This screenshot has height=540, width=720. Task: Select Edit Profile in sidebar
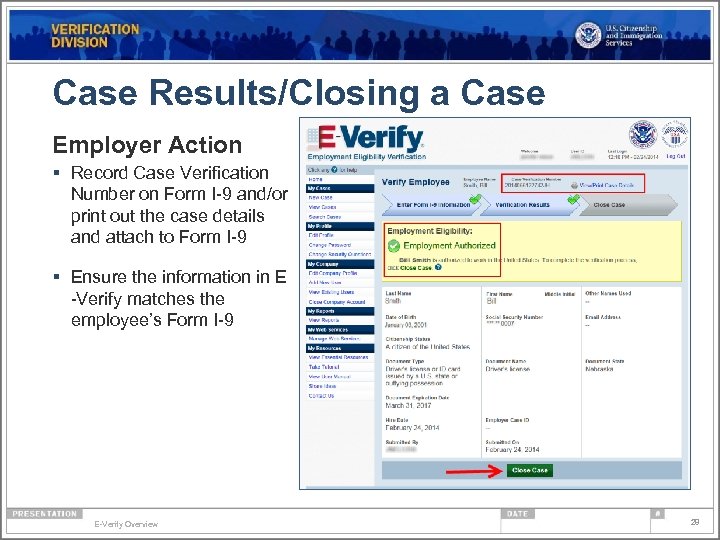click(321, 235)
